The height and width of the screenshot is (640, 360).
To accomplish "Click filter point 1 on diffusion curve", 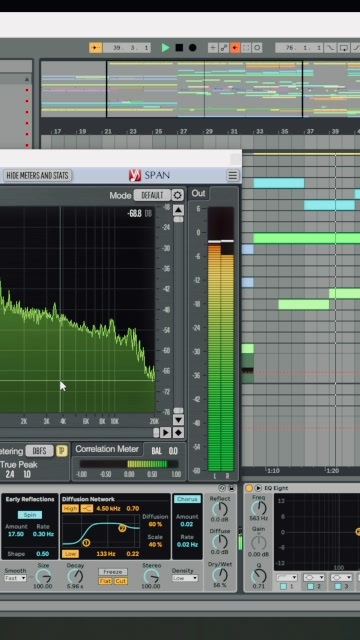I will (x=86, y=542).
